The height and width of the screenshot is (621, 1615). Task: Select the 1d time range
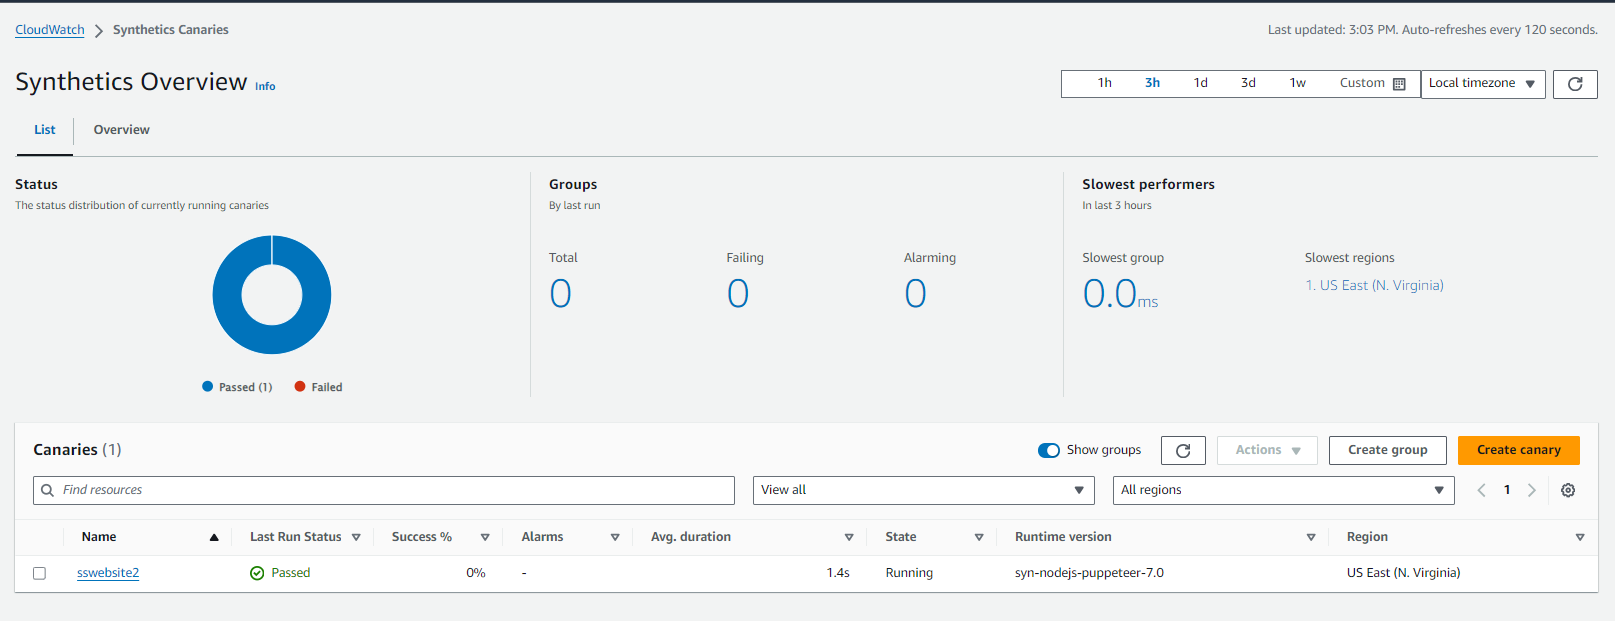pyautogui.click(x=1200, y=83)
